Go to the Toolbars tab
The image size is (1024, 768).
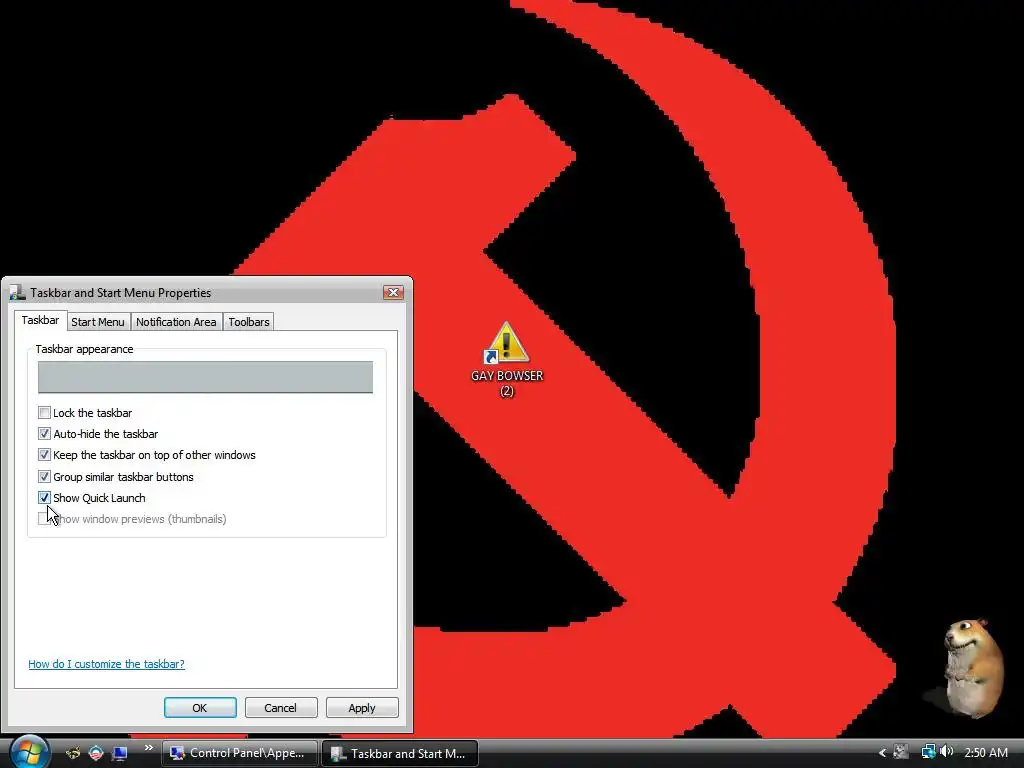click(x=249, y=322)
